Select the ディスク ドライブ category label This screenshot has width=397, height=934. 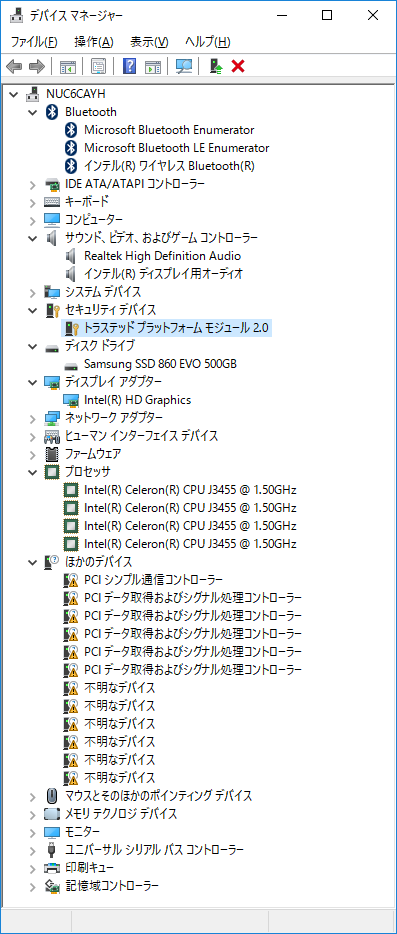100,346
